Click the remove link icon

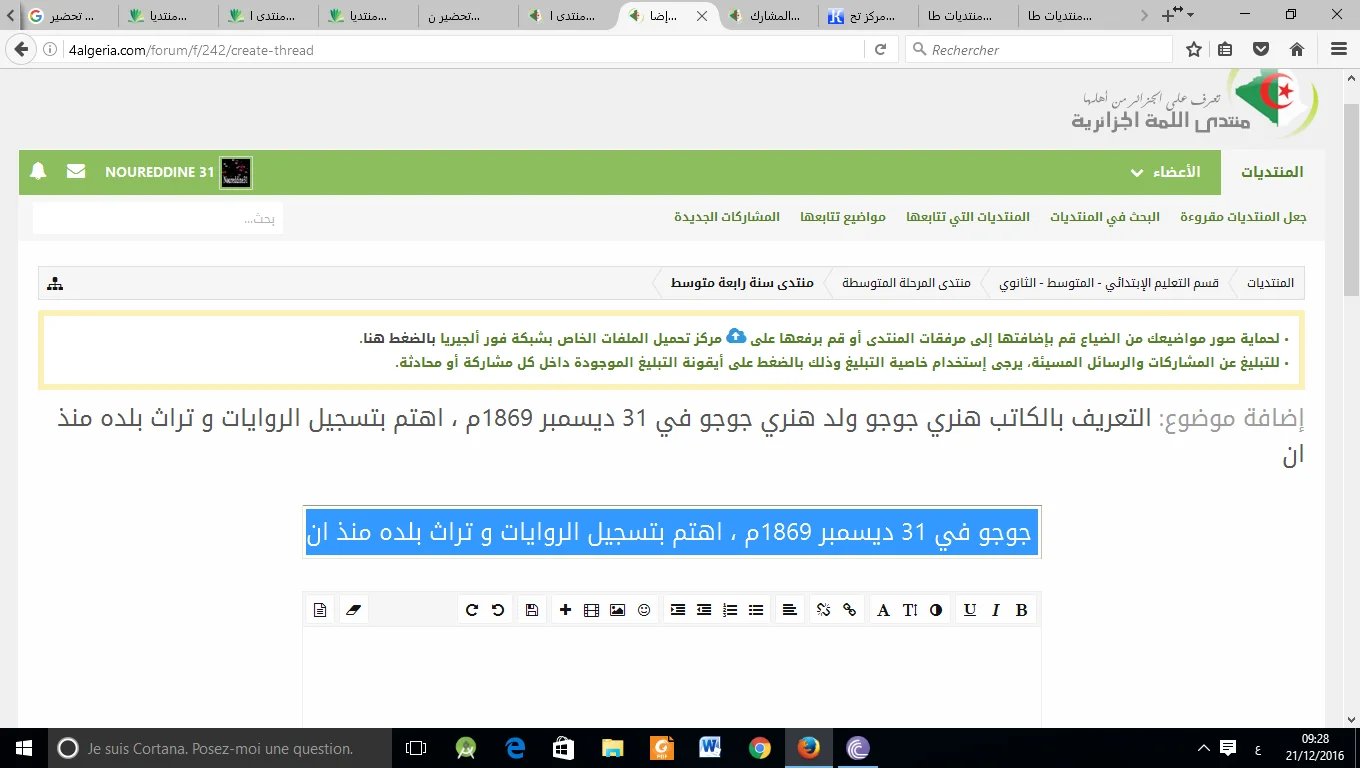point(823,610)
